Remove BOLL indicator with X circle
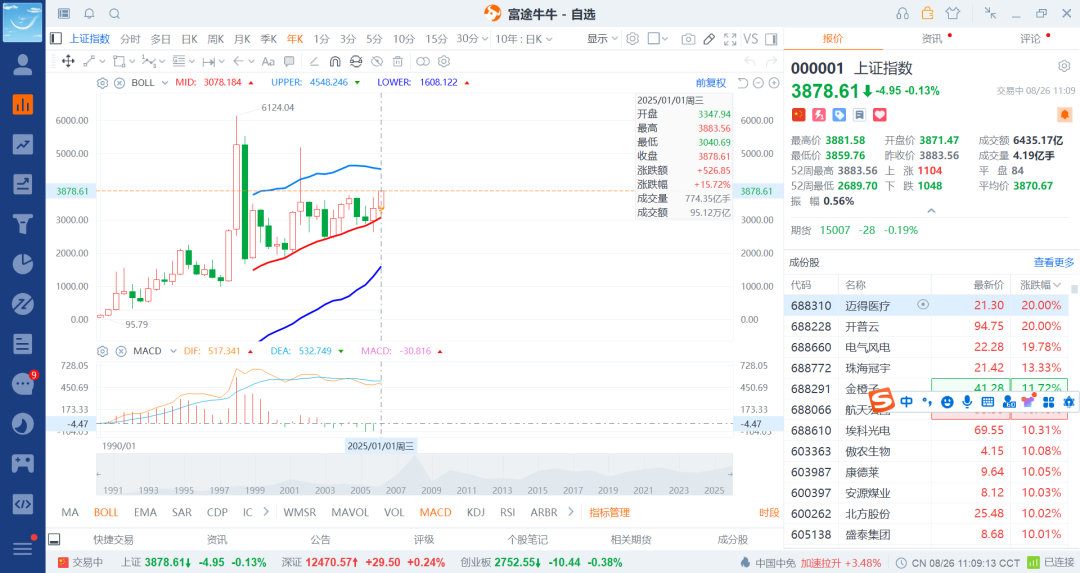 point(119,83)
